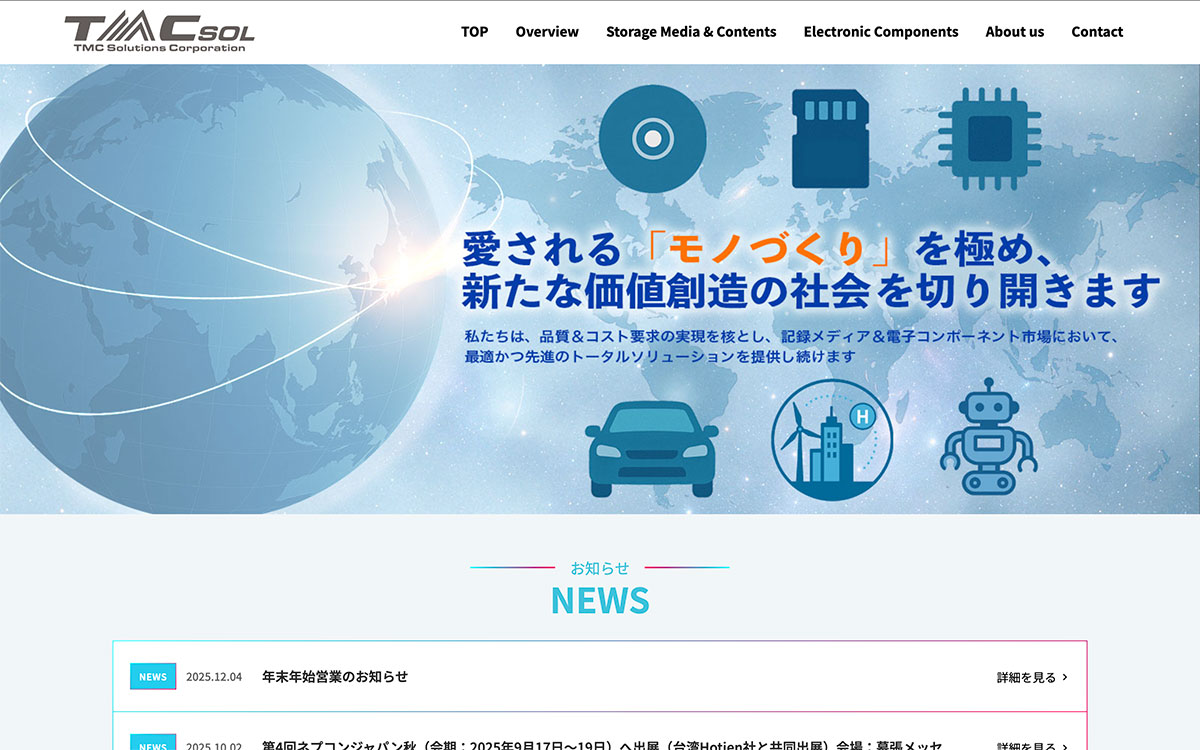Open the About us page
1200x750 pixels.
click(x=1014, y=32)
